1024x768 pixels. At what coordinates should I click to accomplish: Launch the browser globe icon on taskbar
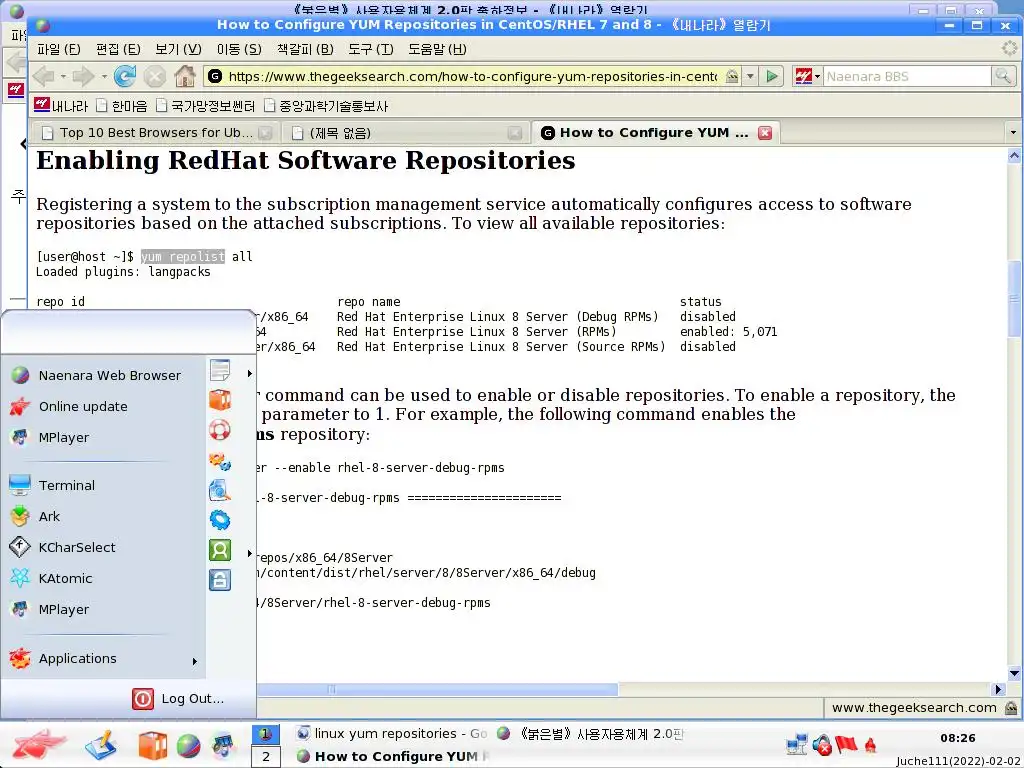click(188, 746)
